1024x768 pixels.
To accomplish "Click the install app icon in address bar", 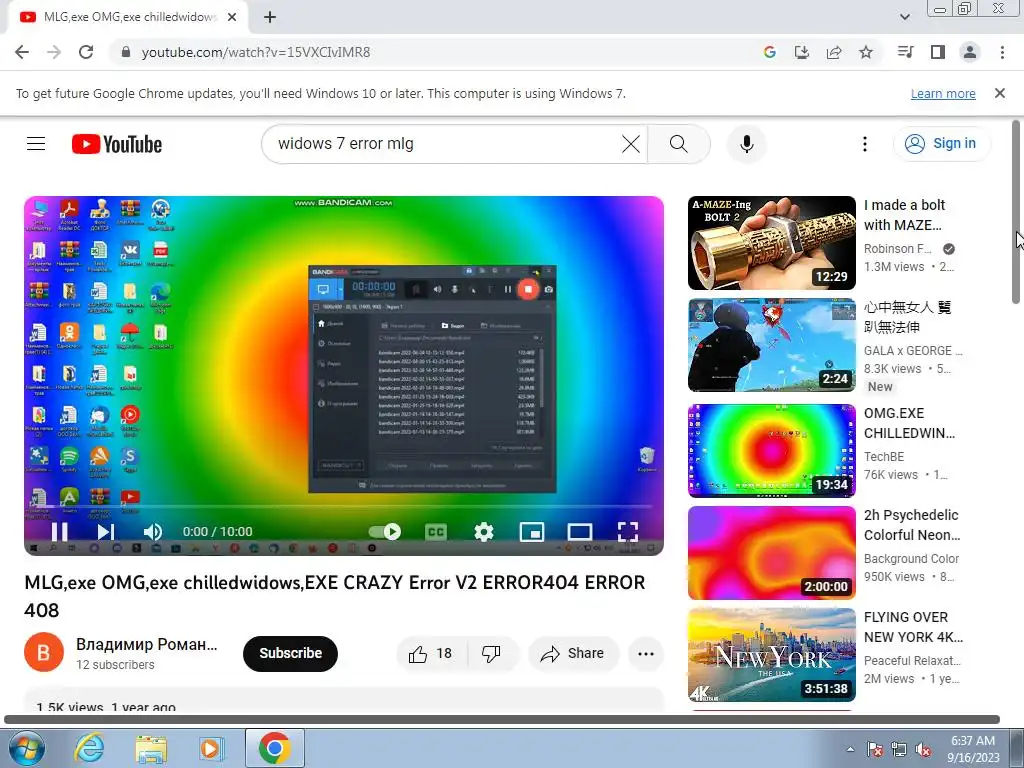I will coord(801,52).
